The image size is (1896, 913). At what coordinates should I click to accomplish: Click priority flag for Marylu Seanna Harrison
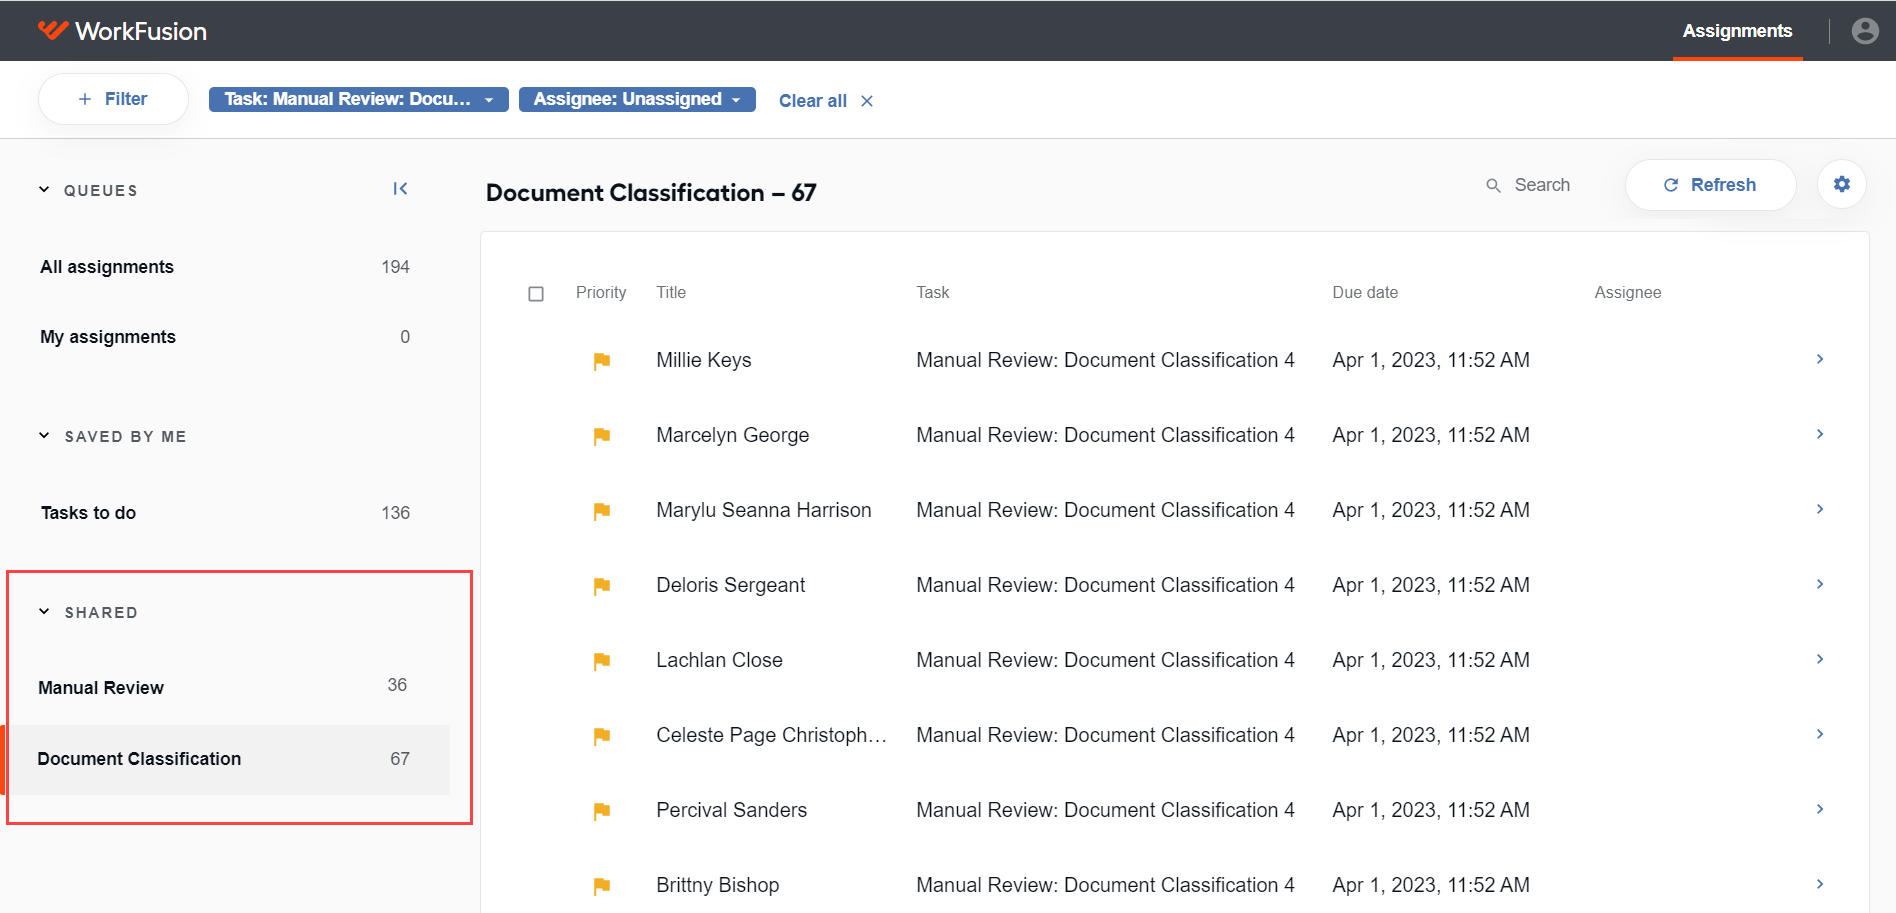pos(602,511)
